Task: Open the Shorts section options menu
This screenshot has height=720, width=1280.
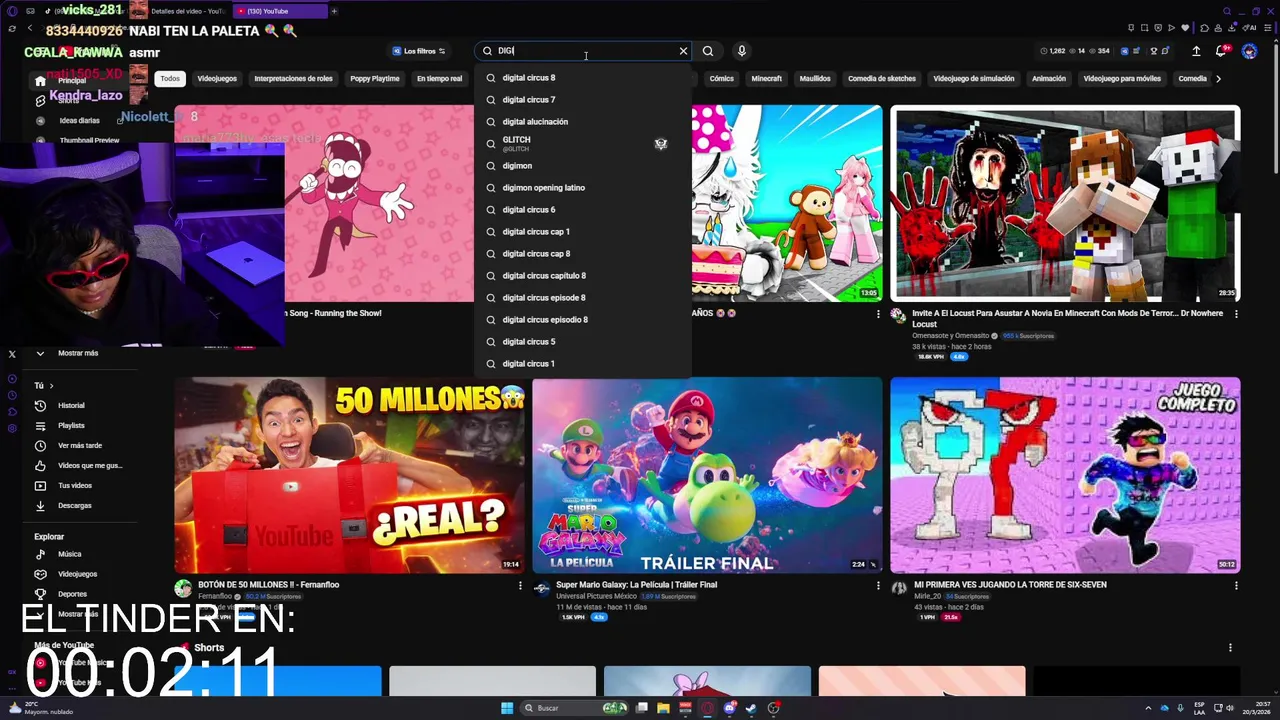Action: point(1230,648)
